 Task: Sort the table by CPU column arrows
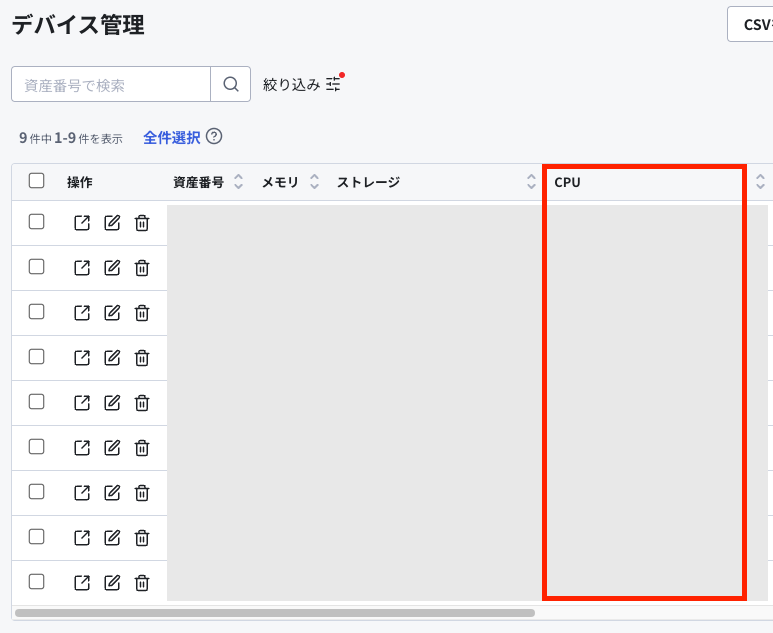pos(760,181)
